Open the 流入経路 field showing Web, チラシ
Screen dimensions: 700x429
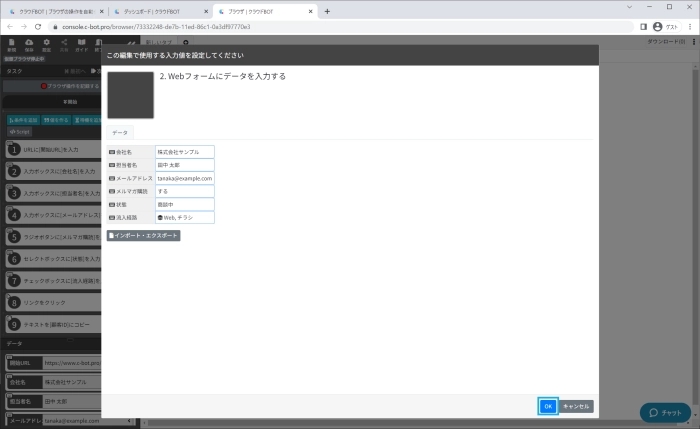point(185,217)
